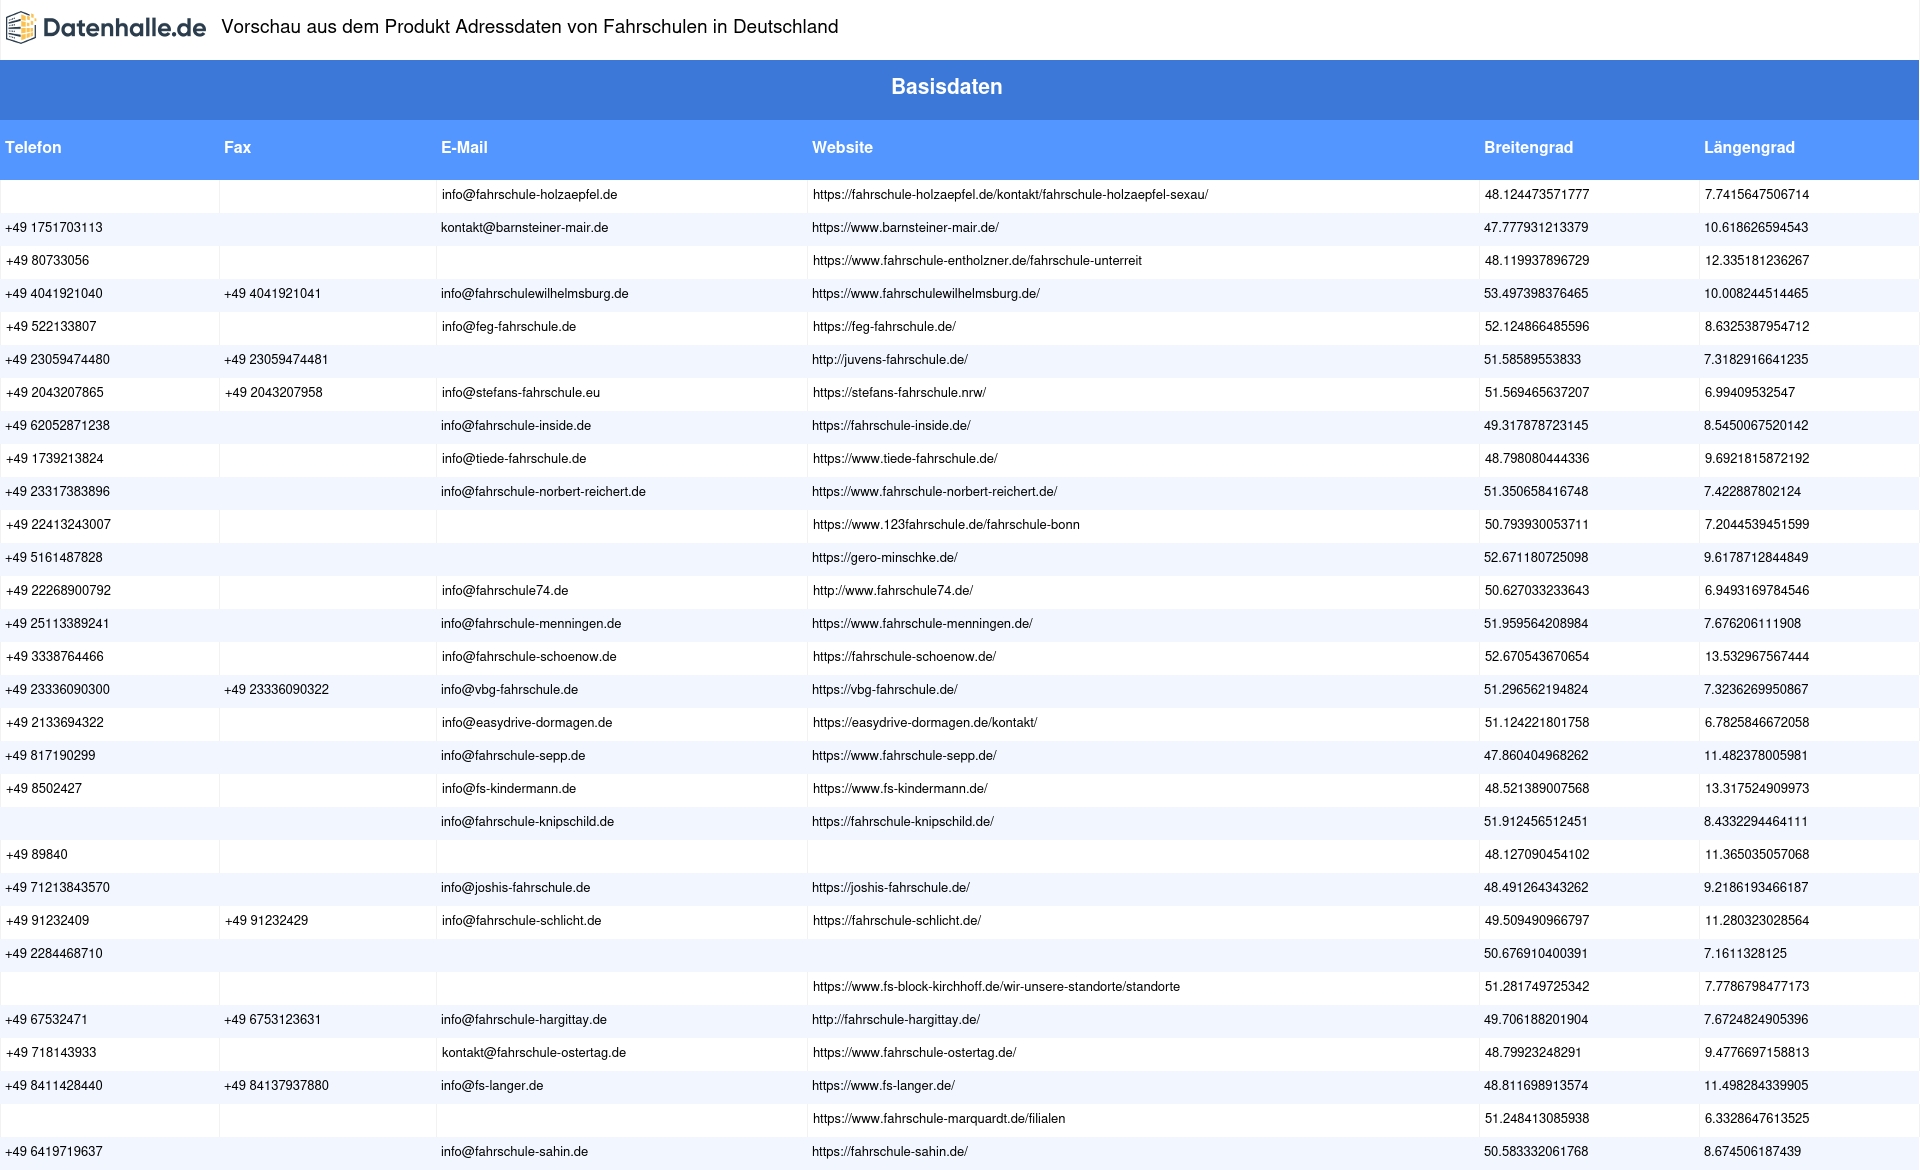
Task: Click the fahrschule-menningen.de website URL
Action: (x=922, y=624)
